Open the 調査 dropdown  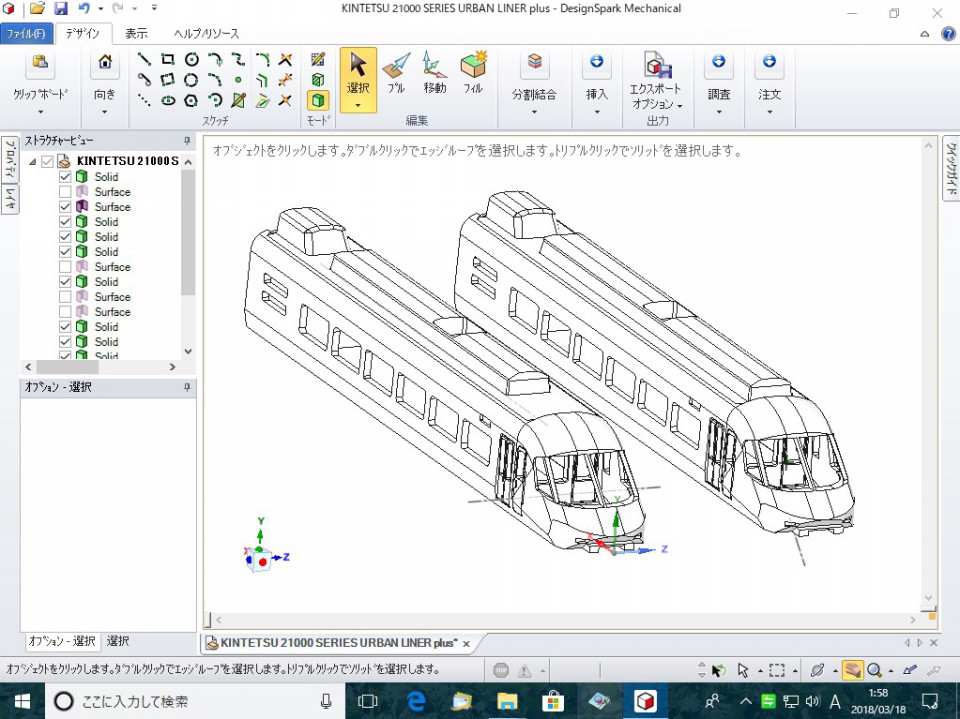(719, 112)
